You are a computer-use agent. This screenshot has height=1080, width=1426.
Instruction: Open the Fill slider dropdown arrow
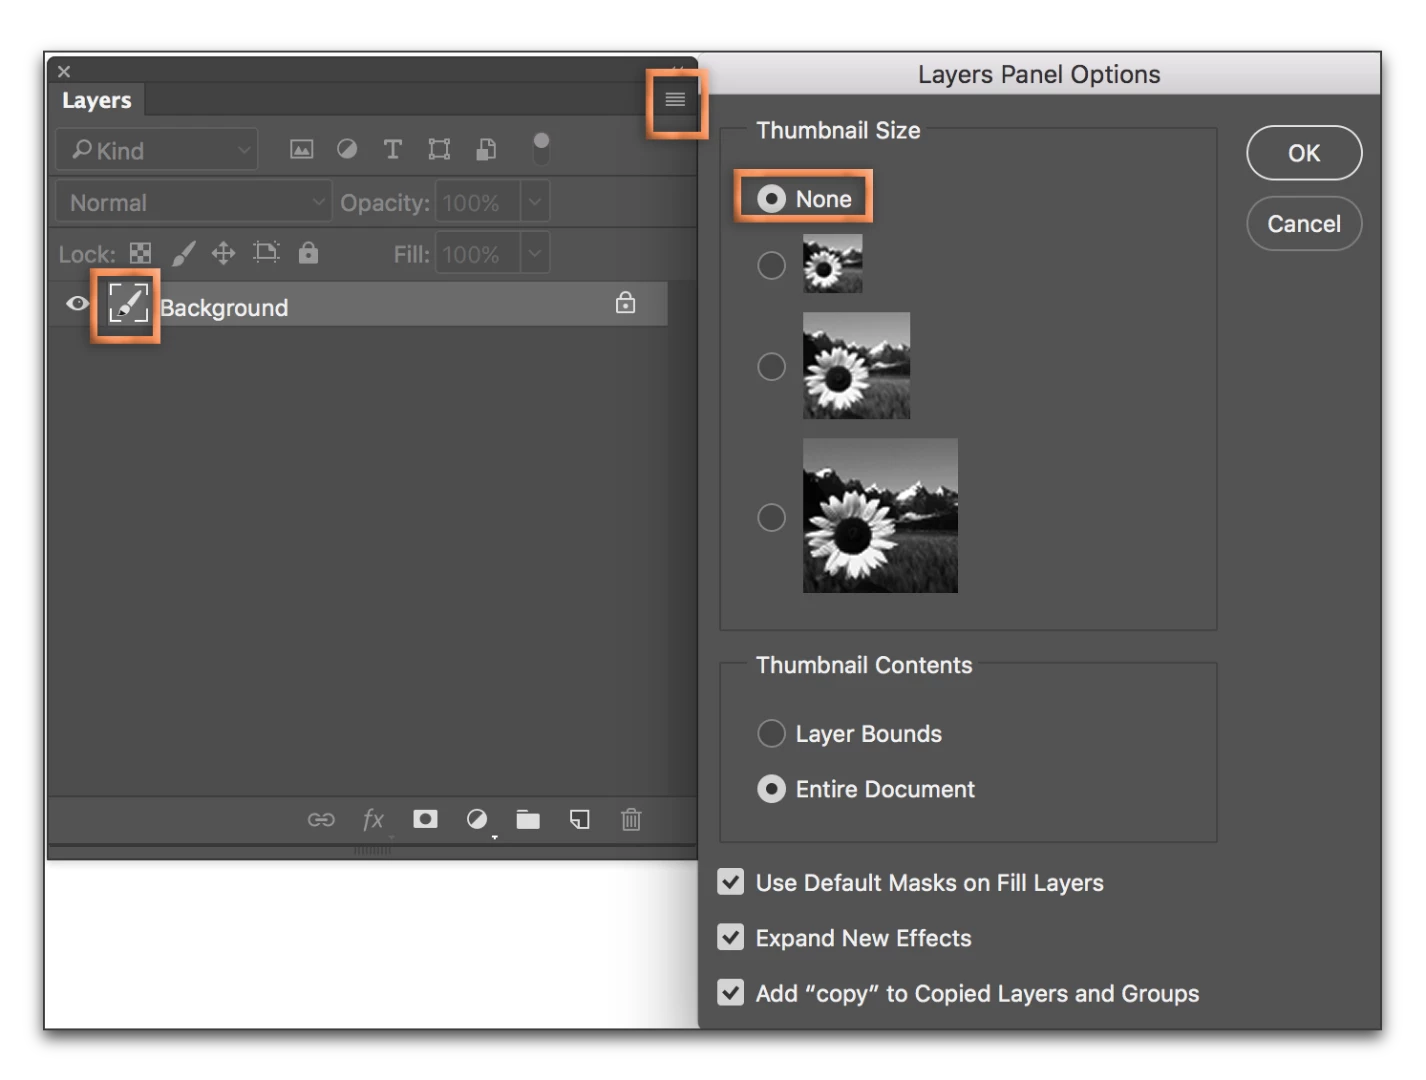pos(535,254)
